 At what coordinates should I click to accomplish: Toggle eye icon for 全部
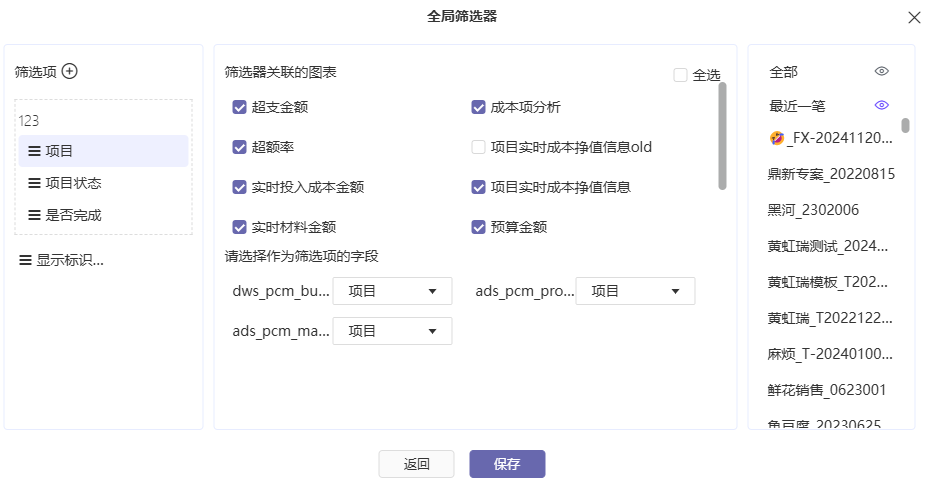click(x=881, y=71)
